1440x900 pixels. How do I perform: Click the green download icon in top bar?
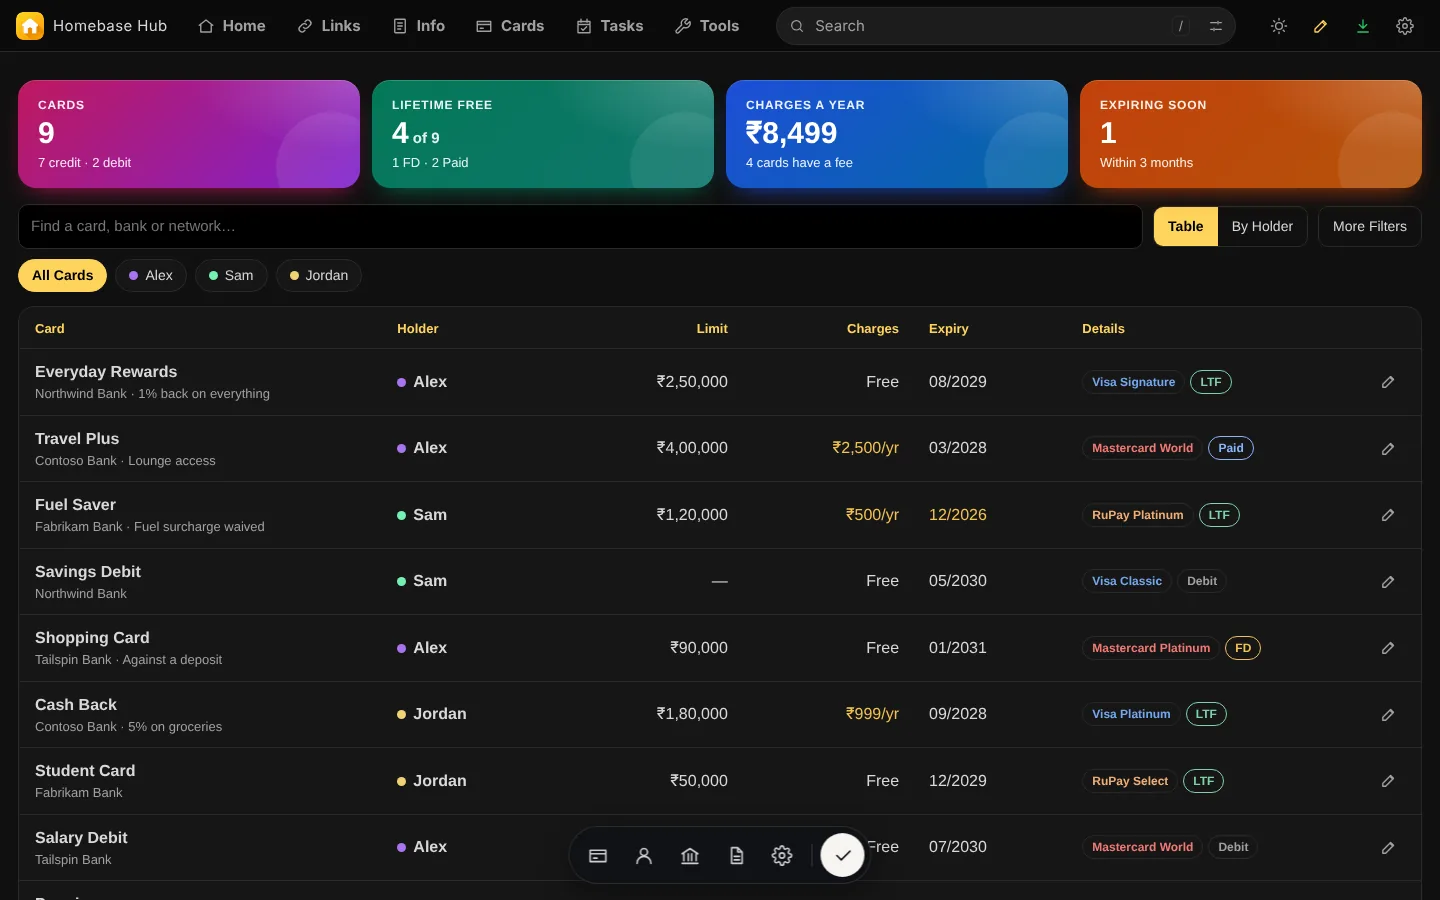tap(1363, 26)
